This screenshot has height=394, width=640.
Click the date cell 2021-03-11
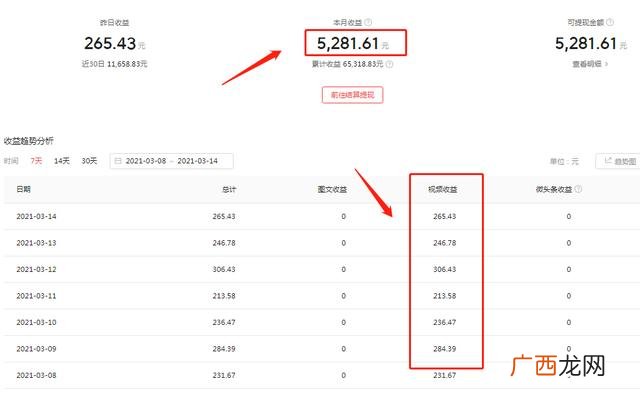pos(36,296)
